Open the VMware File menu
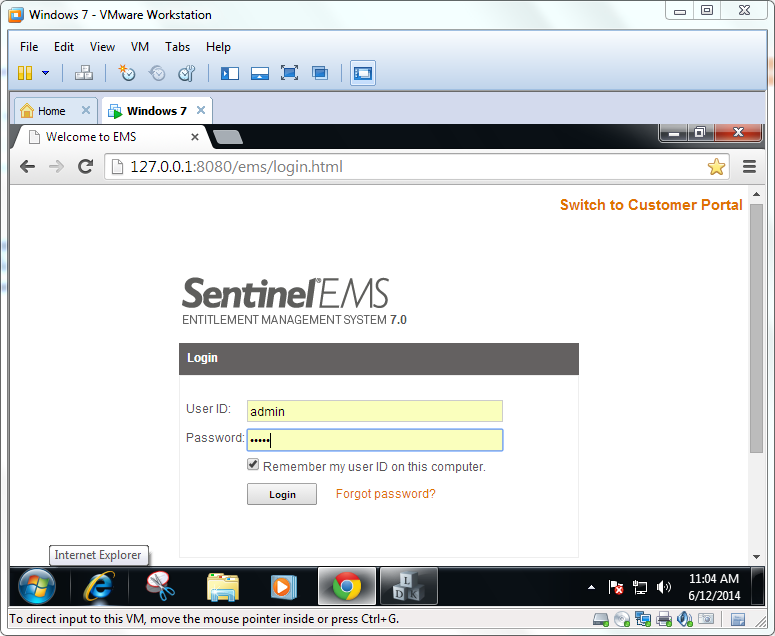775x636 pixels. 29,47
